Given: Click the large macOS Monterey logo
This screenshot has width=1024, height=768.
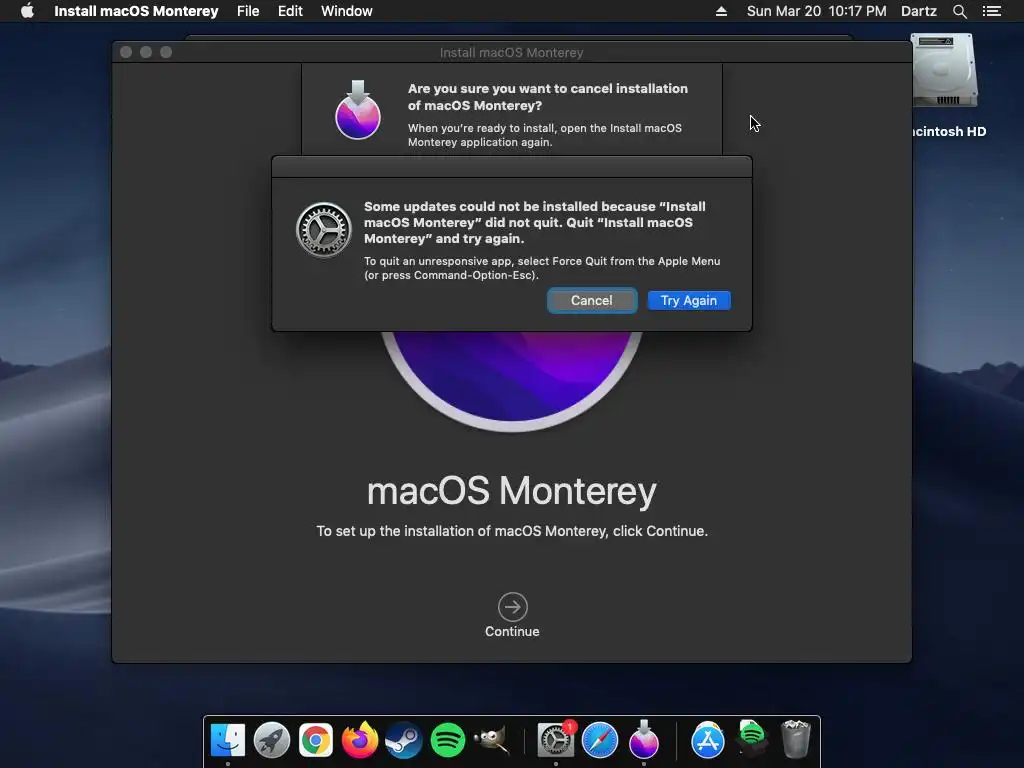Looking at the screenshot, I should tap(513, 381).
